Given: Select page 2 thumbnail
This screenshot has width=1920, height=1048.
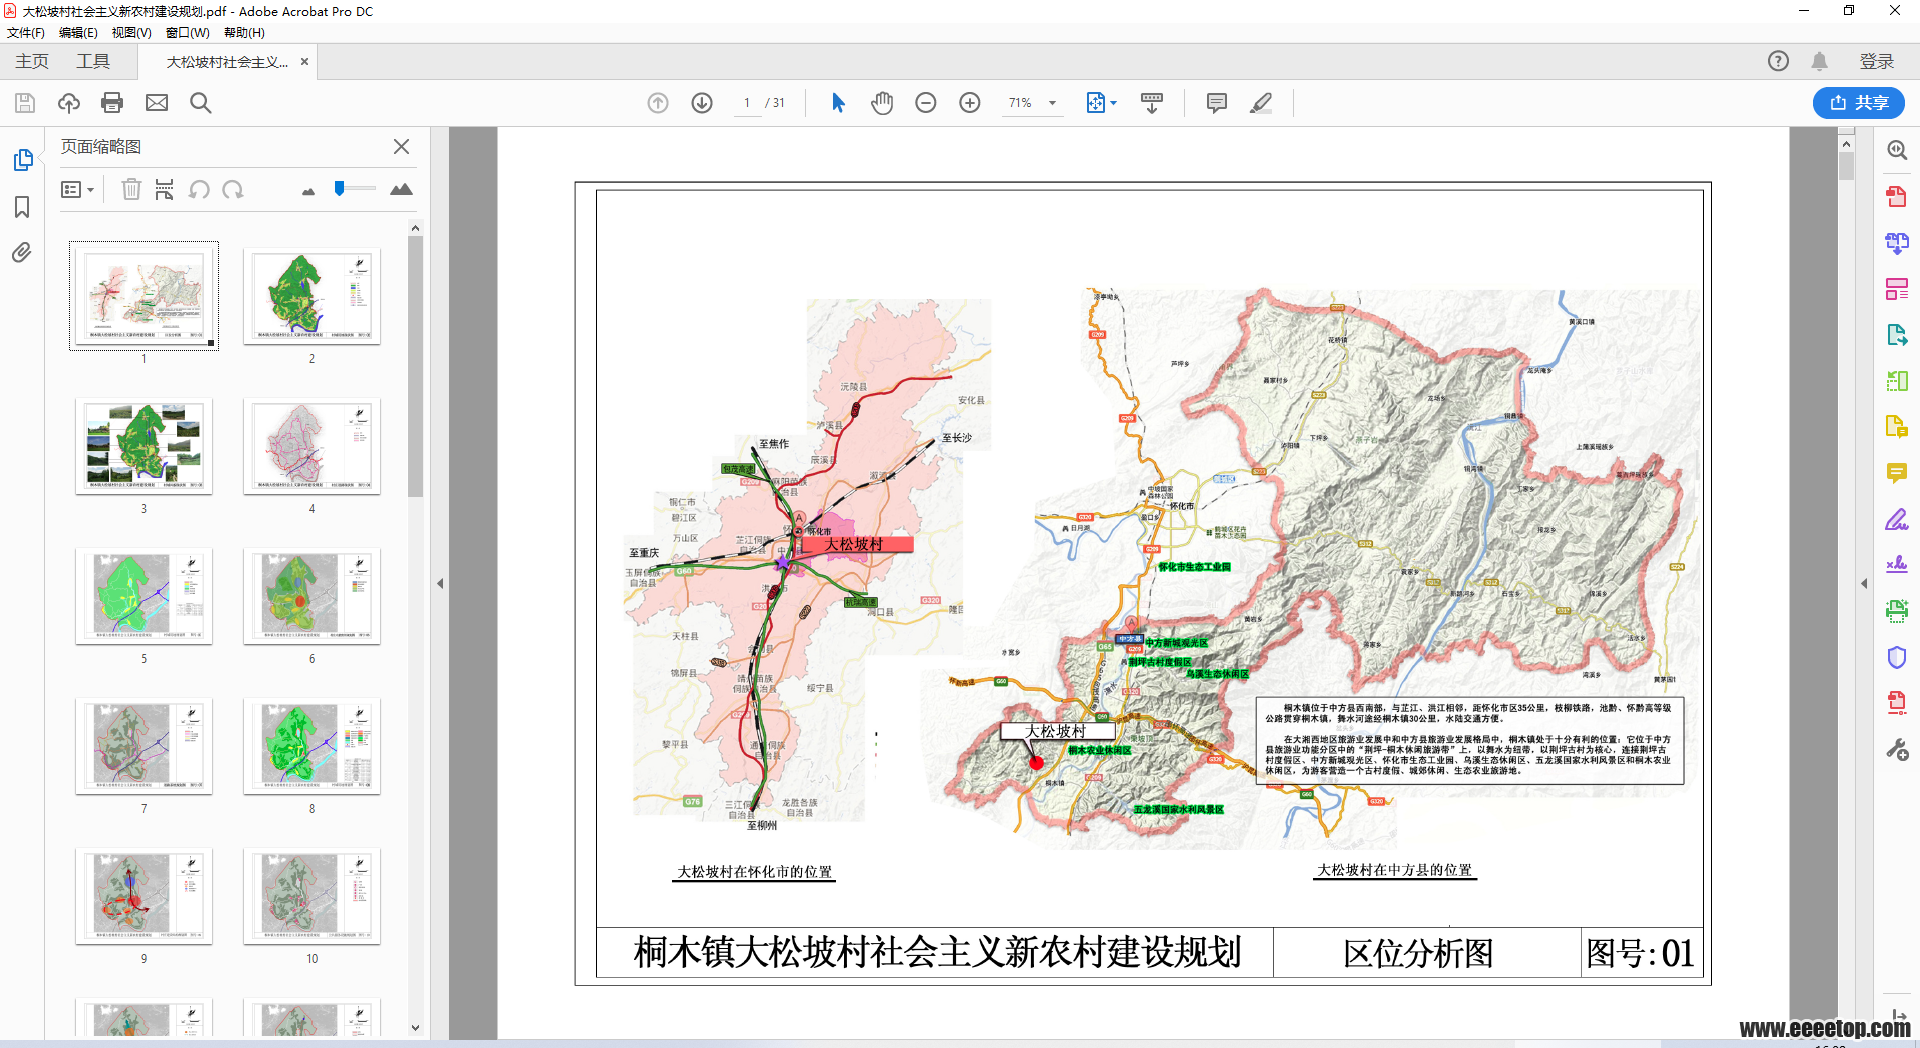Looking at the screenshot, I should [312, 296].
